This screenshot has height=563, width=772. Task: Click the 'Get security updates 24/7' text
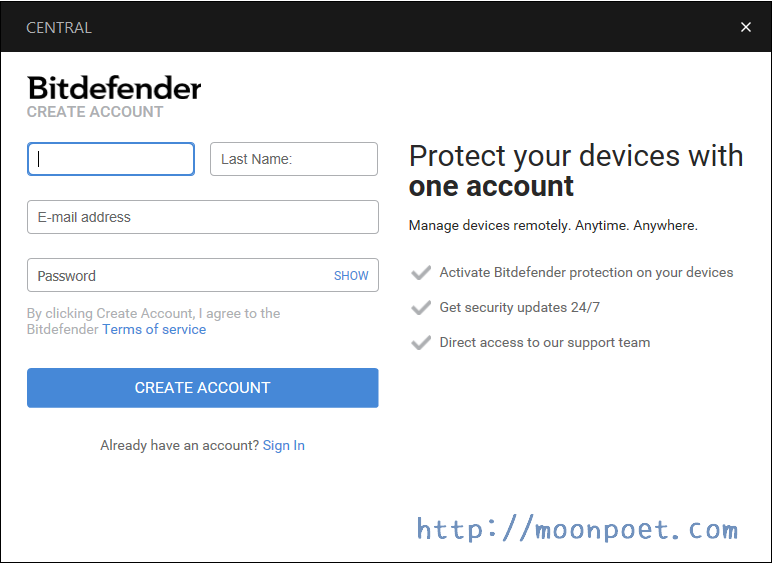pyautogui.click(x=520, y=307)
